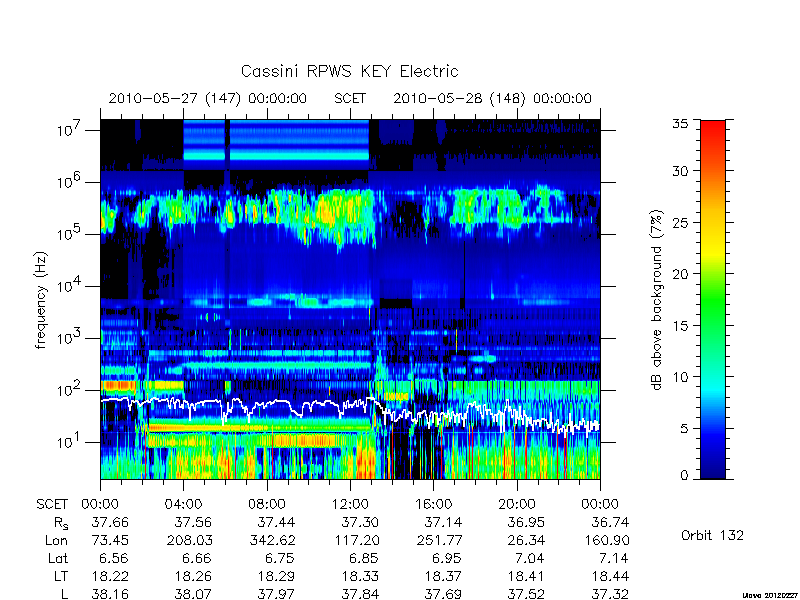Click the '12:00' time axis label

pos(350,504)
